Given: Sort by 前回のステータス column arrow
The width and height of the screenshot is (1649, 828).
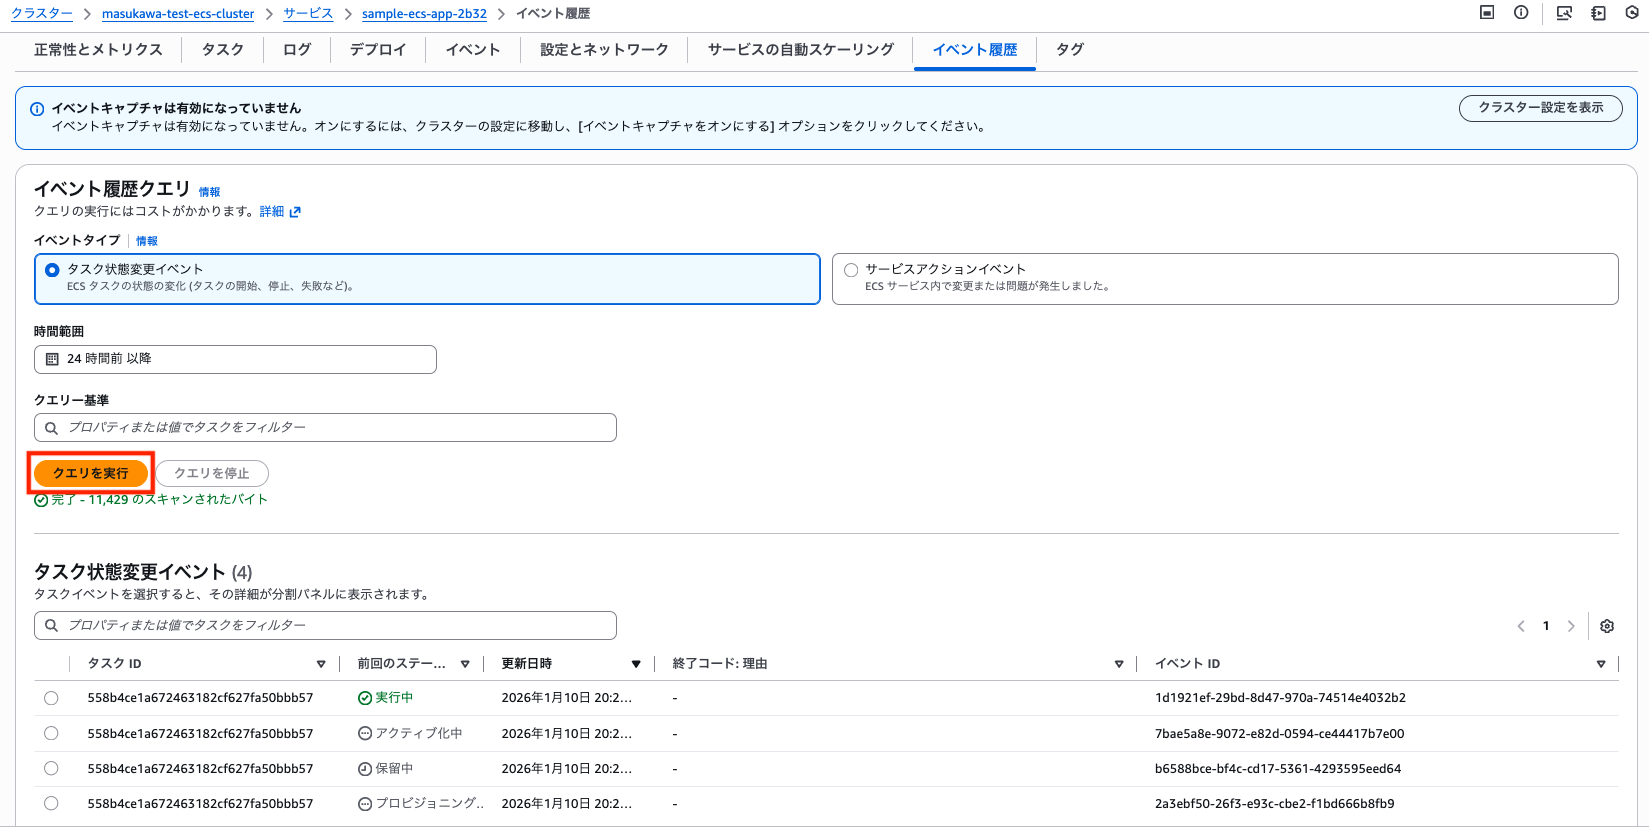Looking at the screenshot, I should point(465,664).
